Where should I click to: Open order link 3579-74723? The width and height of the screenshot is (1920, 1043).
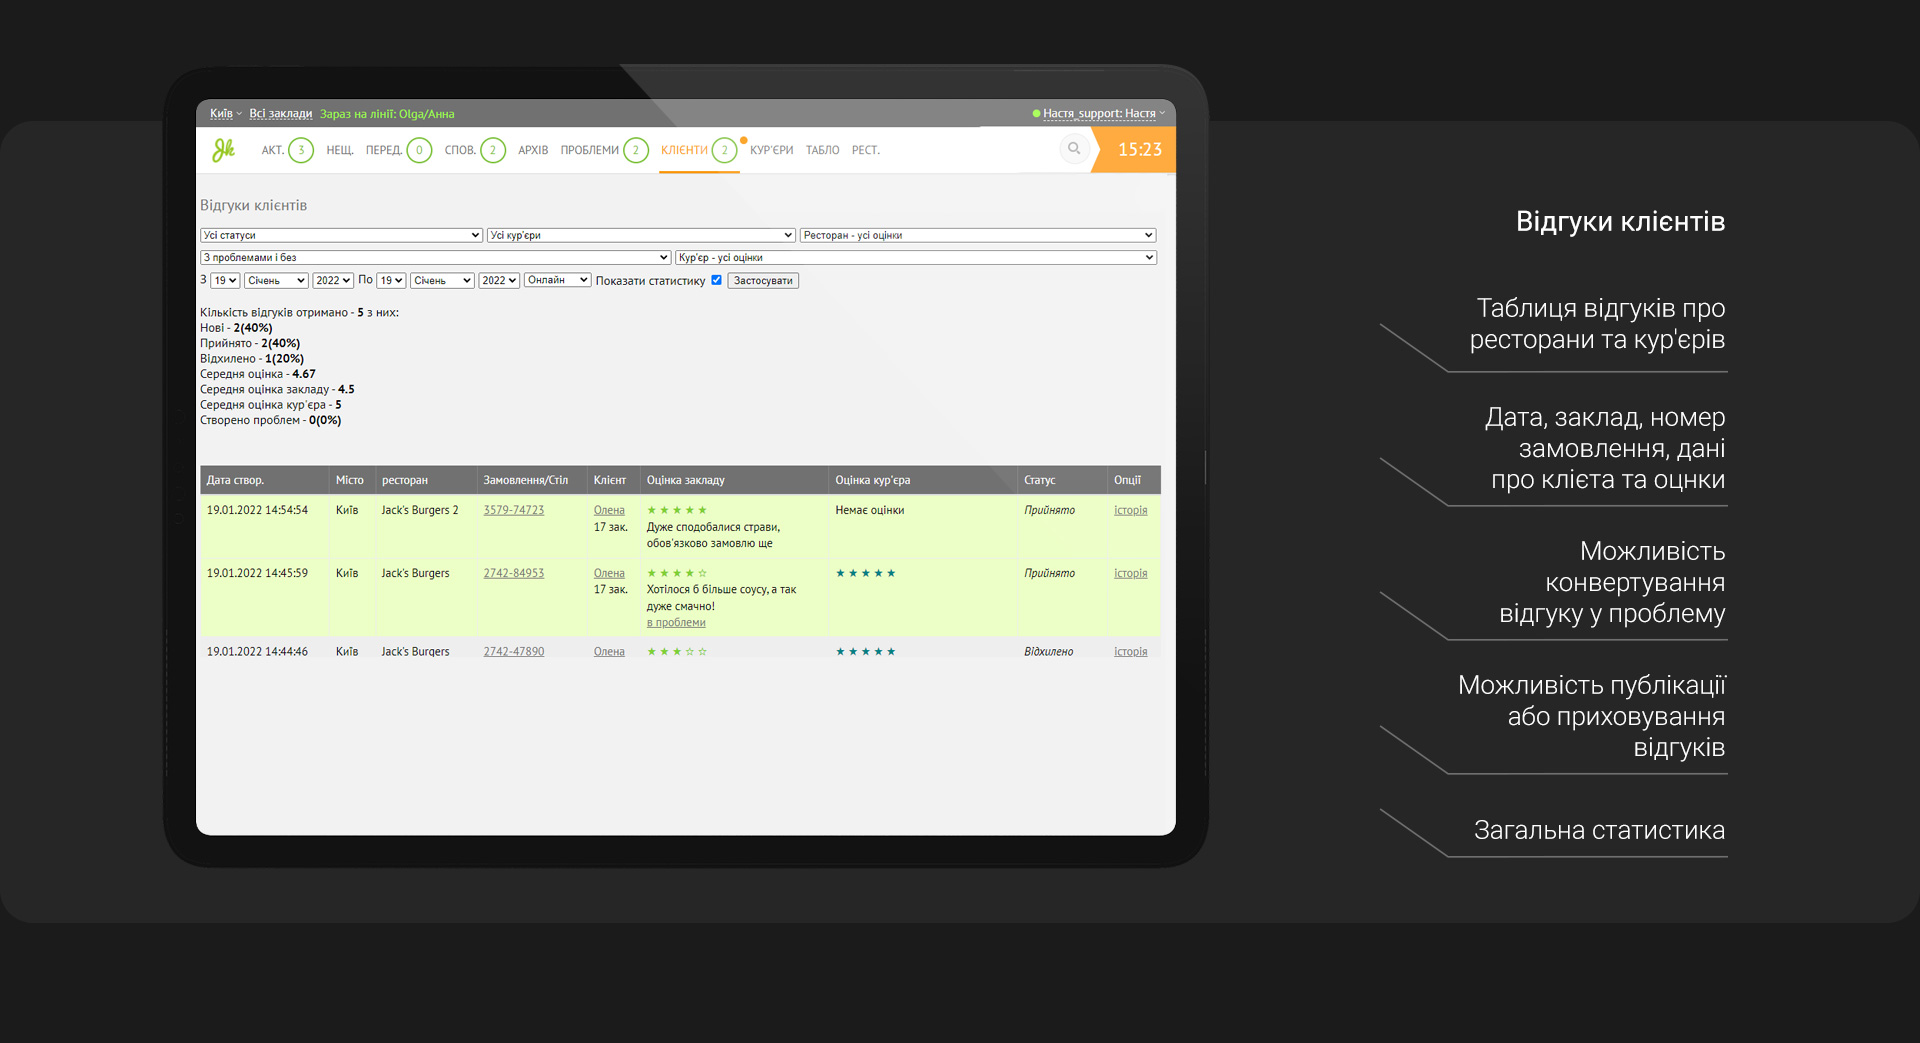pos(514,510)
